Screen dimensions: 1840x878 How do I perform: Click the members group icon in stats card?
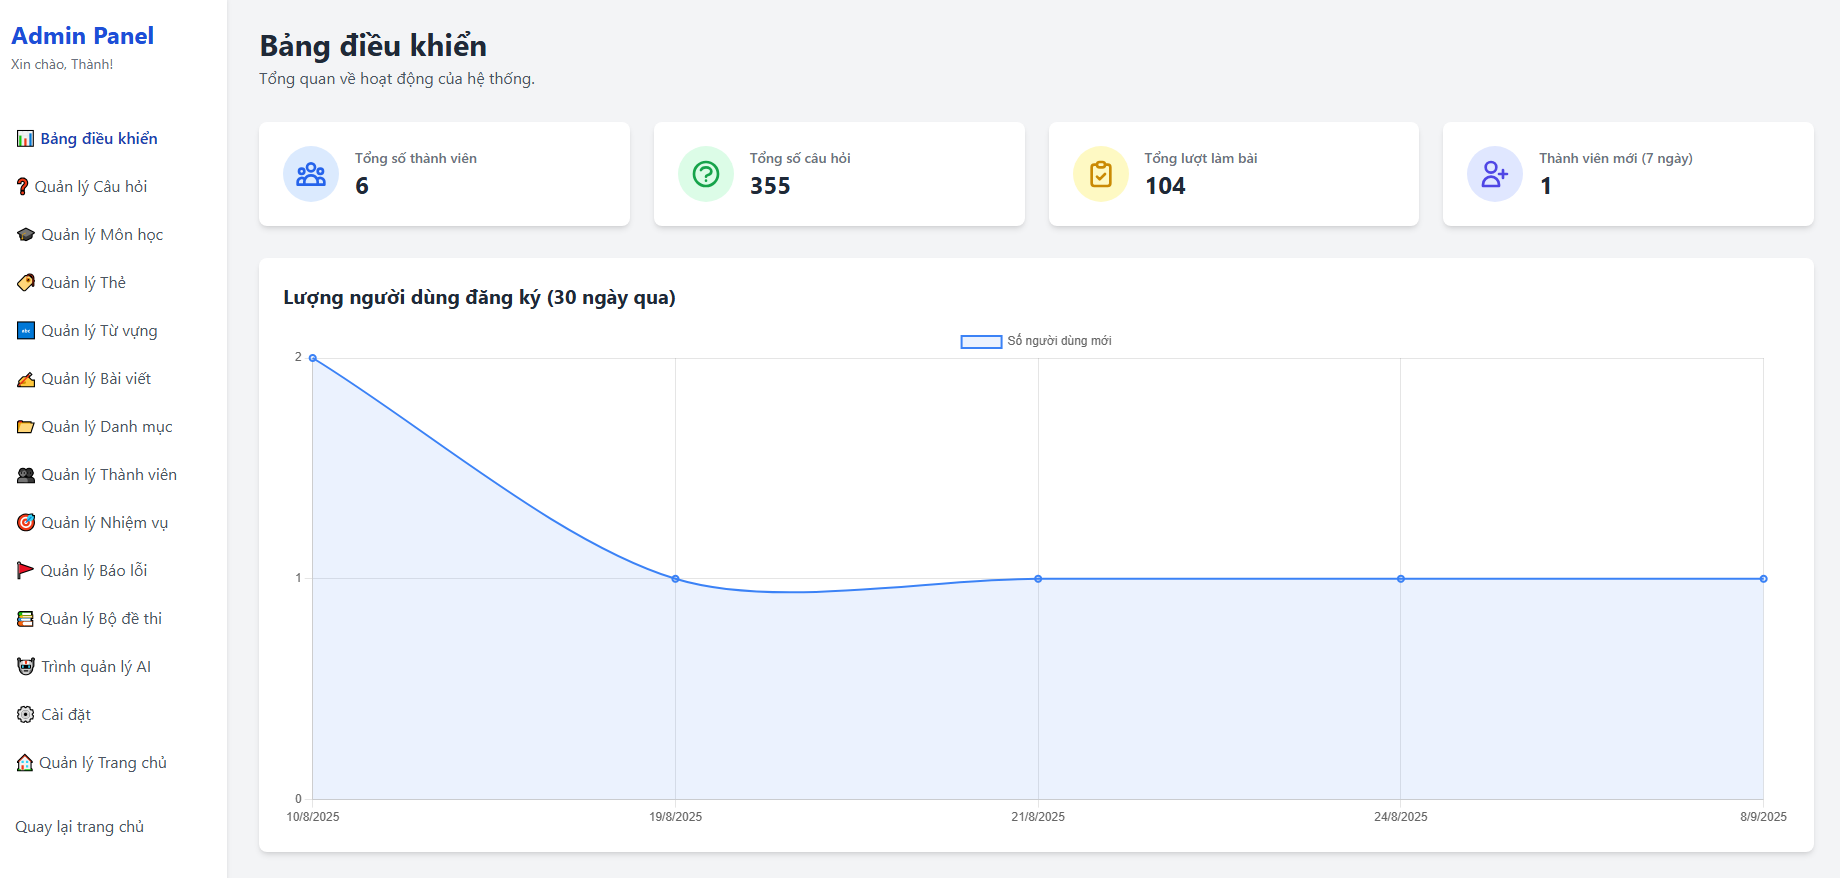(x=311, y=174)
